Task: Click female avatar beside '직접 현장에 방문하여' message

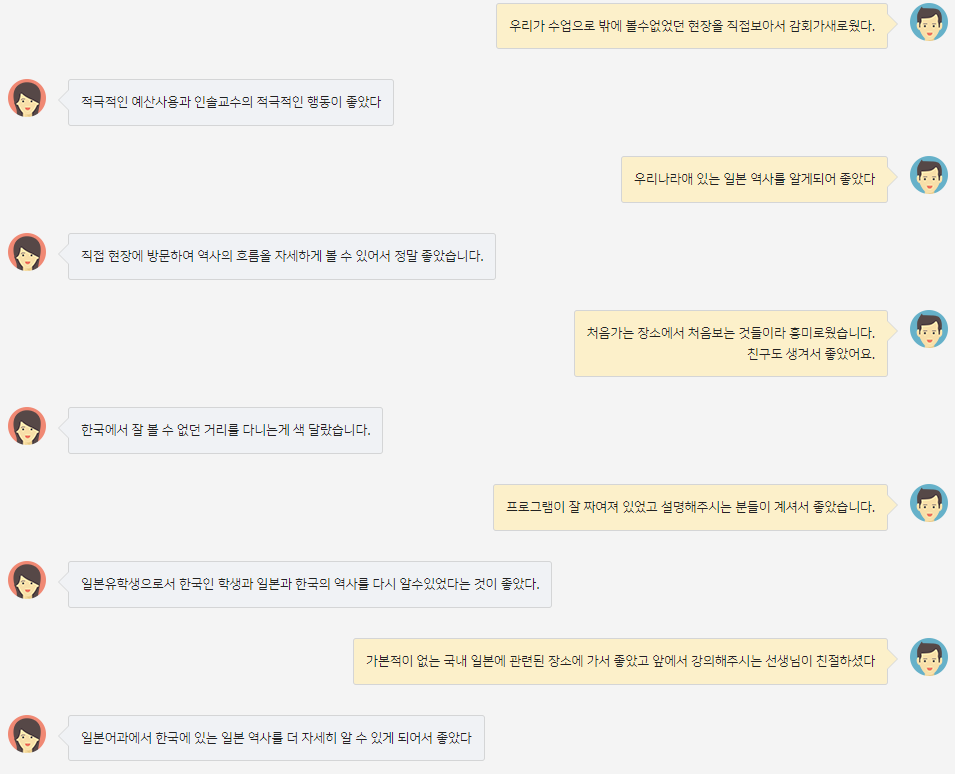Action: point(27,252)
